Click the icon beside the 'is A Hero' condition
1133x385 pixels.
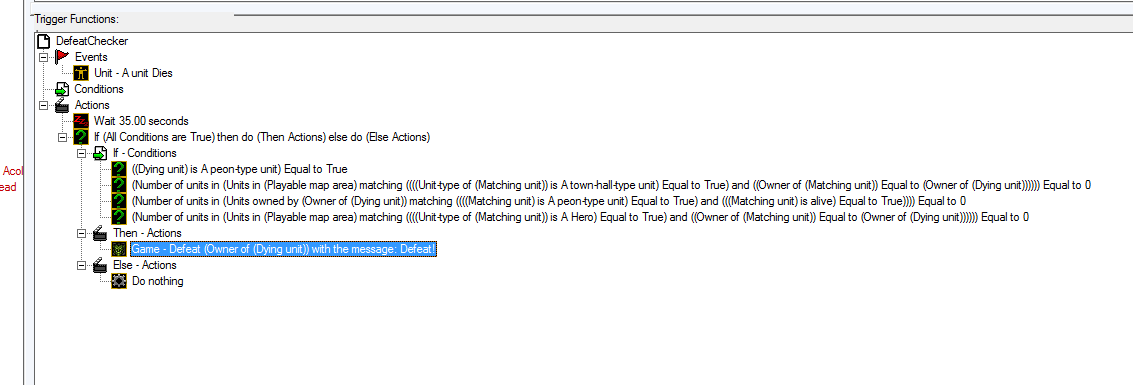119,217
